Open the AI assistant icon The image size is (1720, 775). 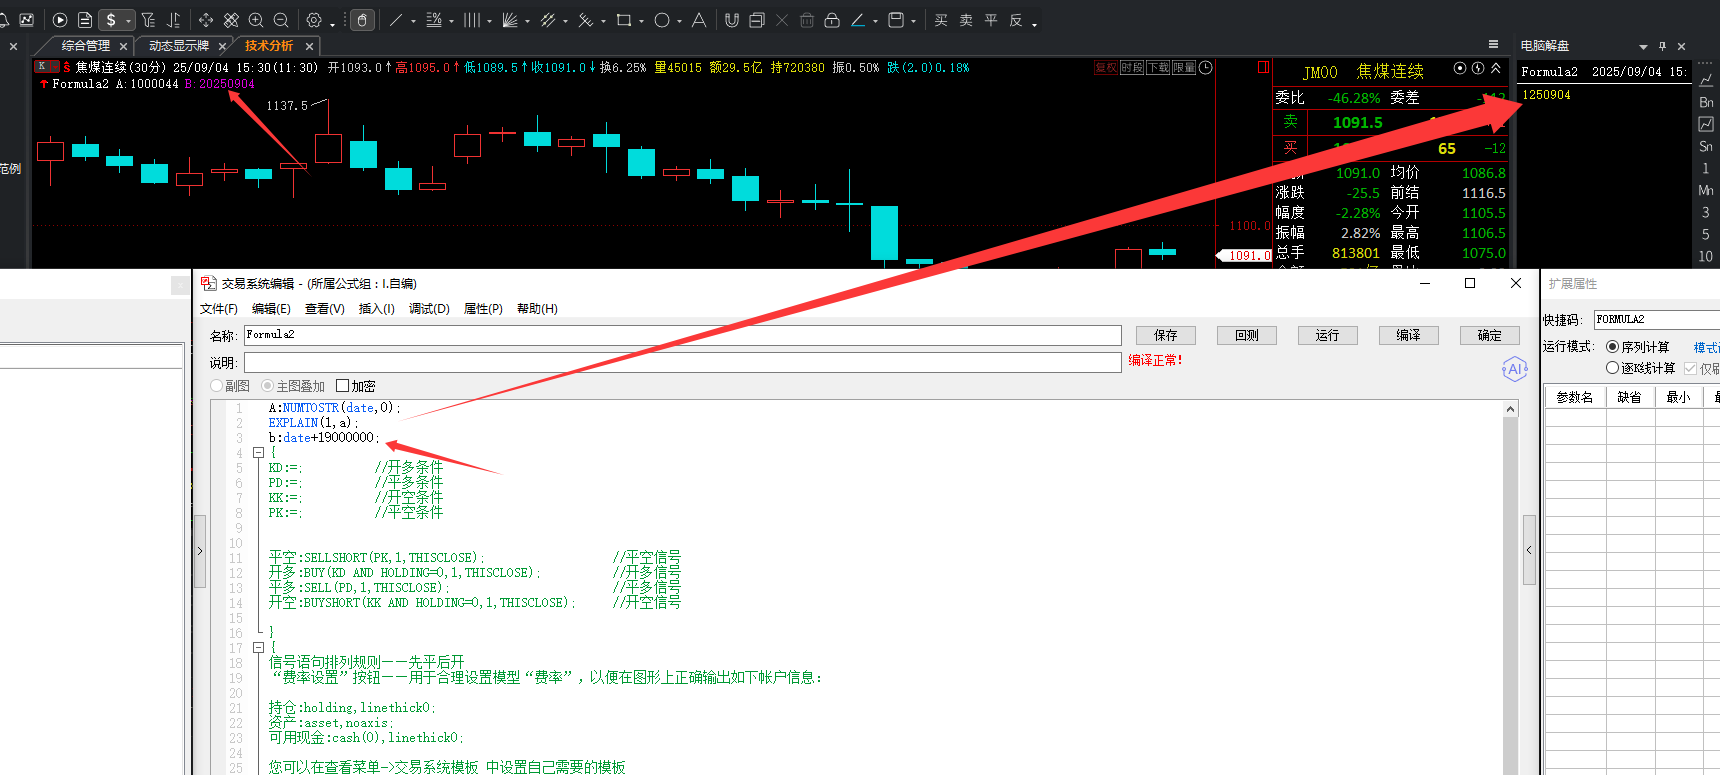(1514, 369)
